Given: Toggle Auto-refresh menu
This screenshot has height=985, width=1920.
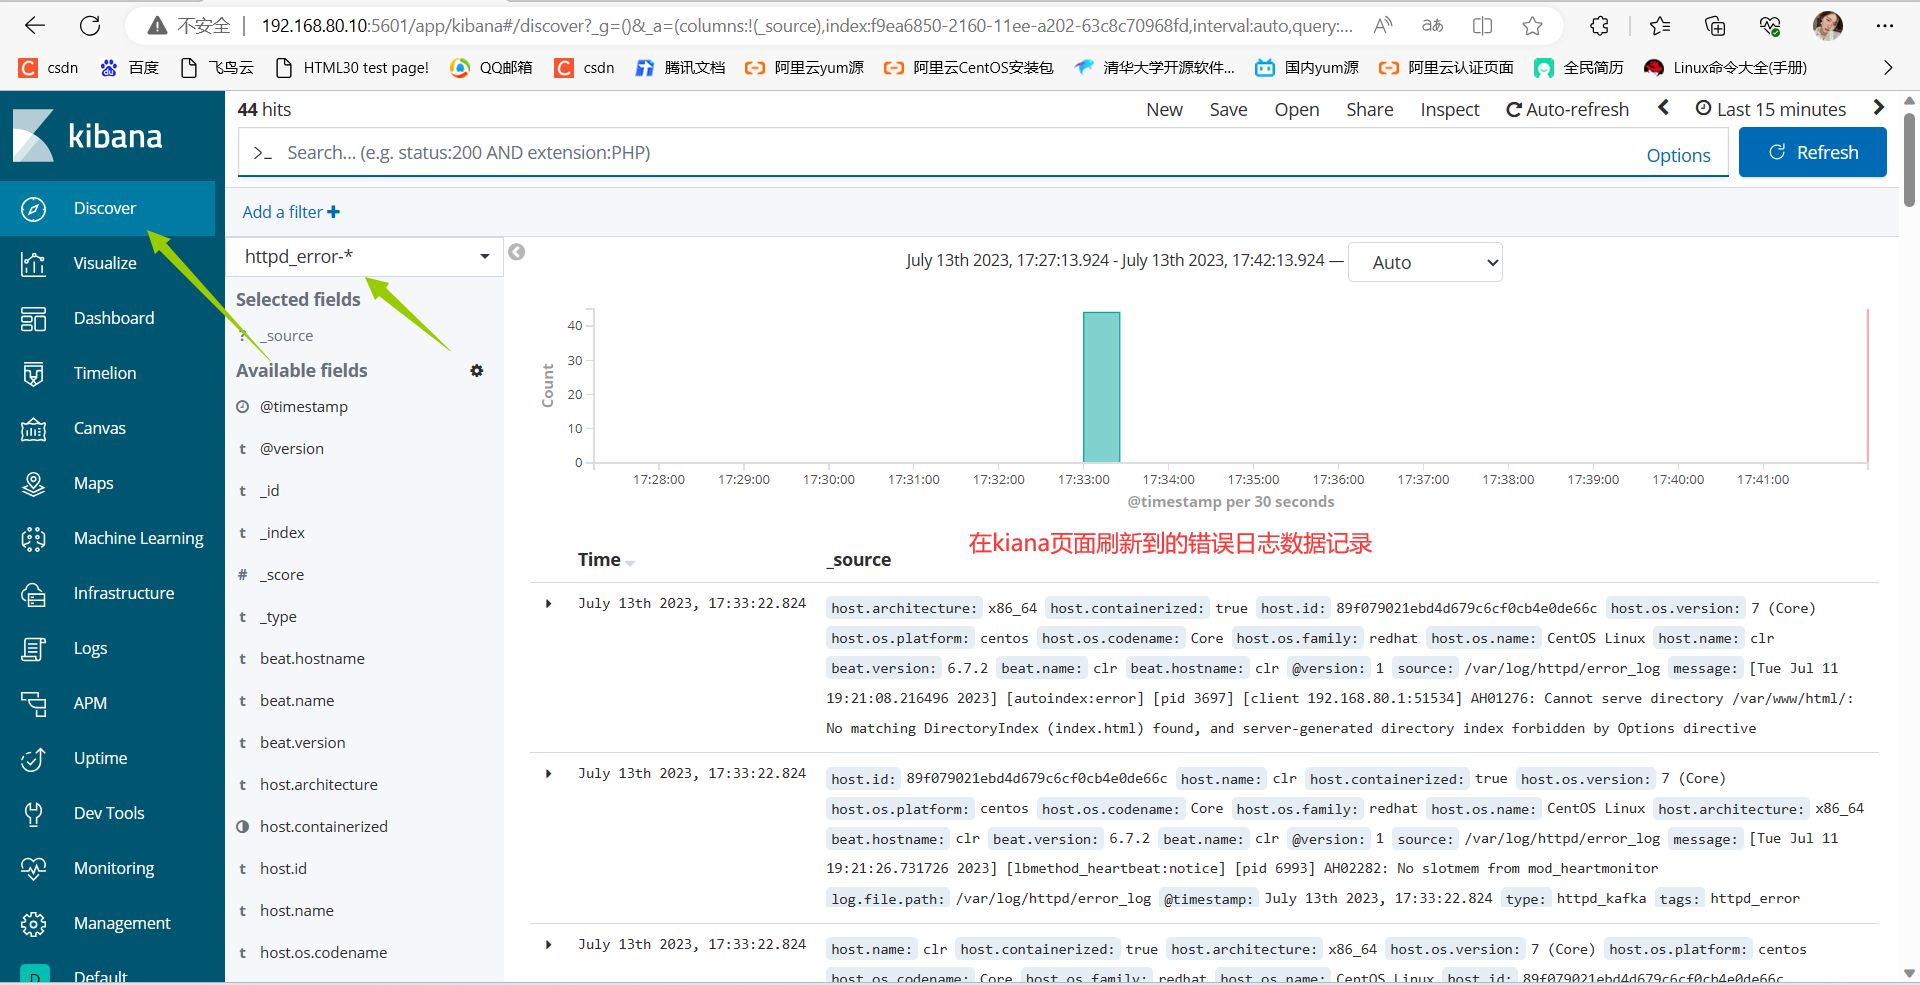Looking at the screenshot, I should pyautogui.click(x=1568, y=109).
